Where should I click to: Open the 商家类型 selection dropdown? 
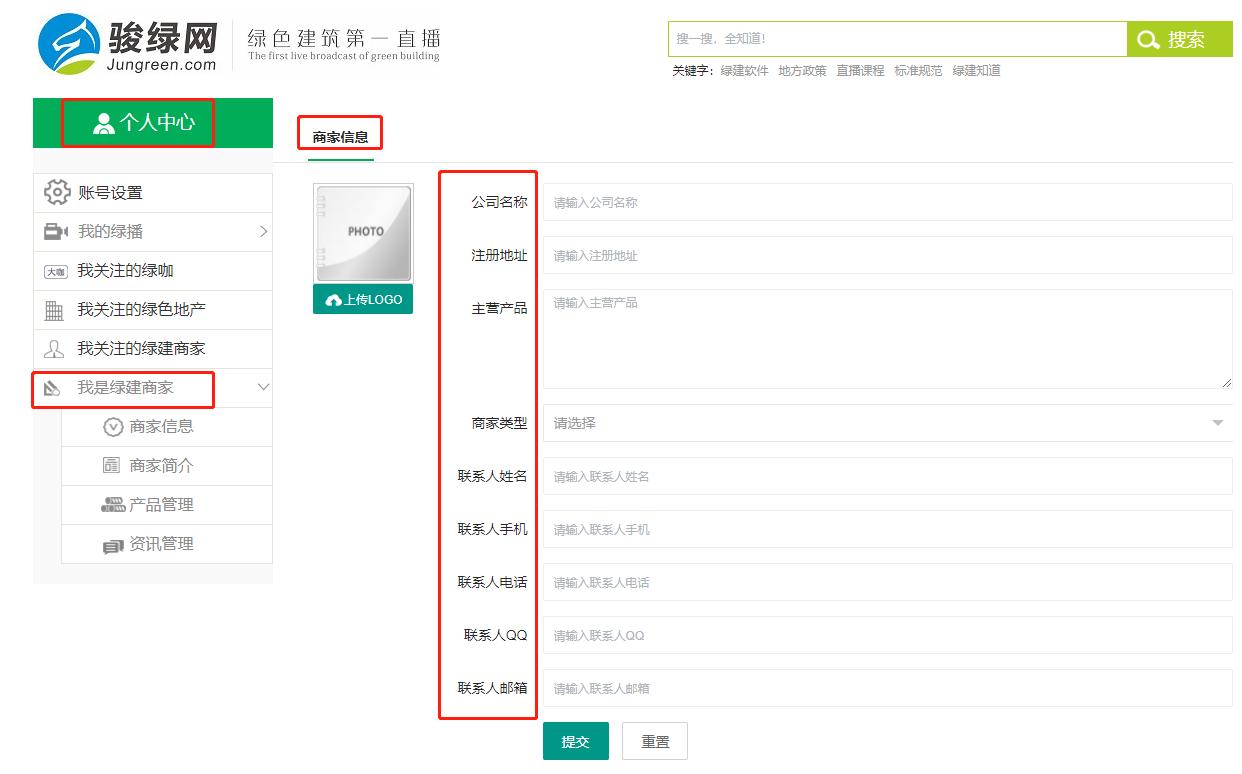886,423
